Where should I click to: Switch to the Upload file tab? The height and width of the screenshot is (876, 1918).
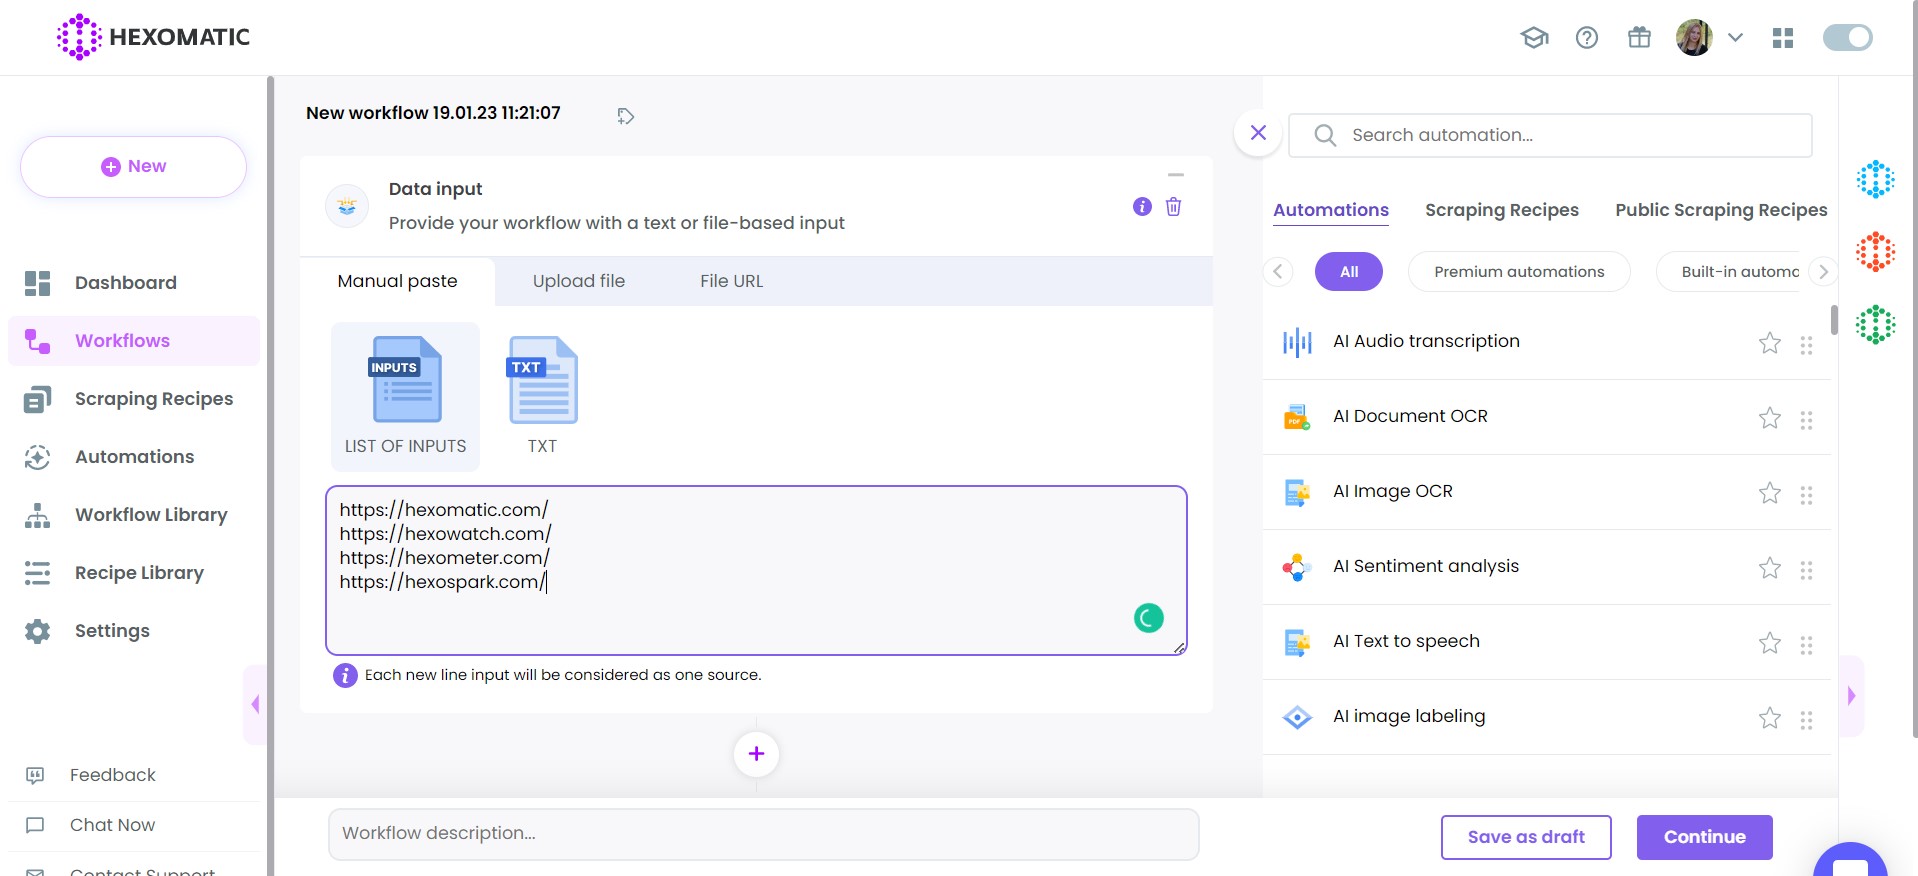tap(578, 281)
